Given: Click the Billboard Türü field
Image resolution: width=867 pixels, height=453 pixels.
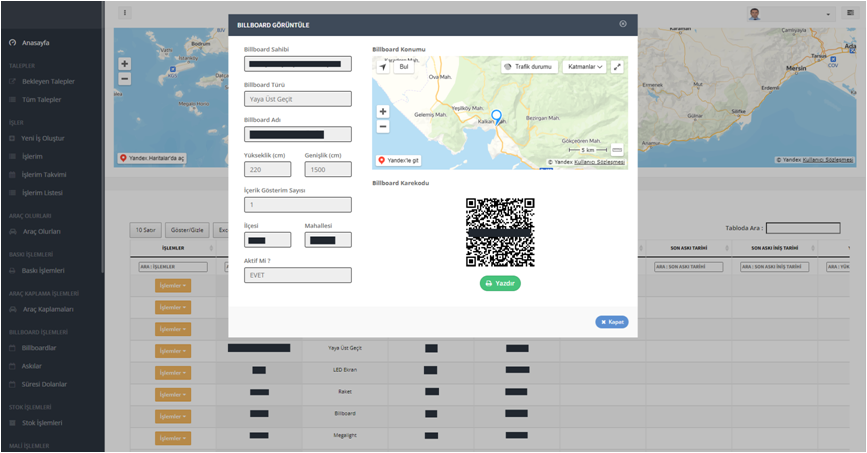Looking at the screenshot, I should click(297, 99).
